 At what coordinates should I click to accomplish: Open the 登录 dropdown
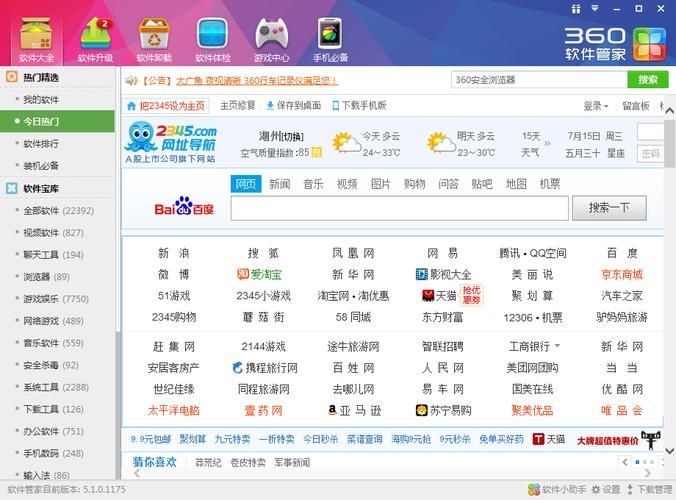pos(595,106)
